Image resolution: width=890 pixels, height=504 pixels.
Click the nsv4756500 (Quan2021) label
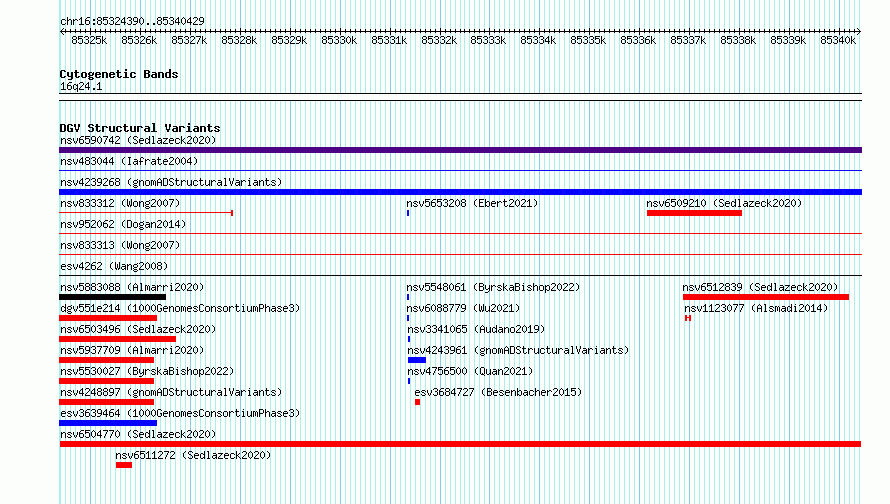coord(470,371)
